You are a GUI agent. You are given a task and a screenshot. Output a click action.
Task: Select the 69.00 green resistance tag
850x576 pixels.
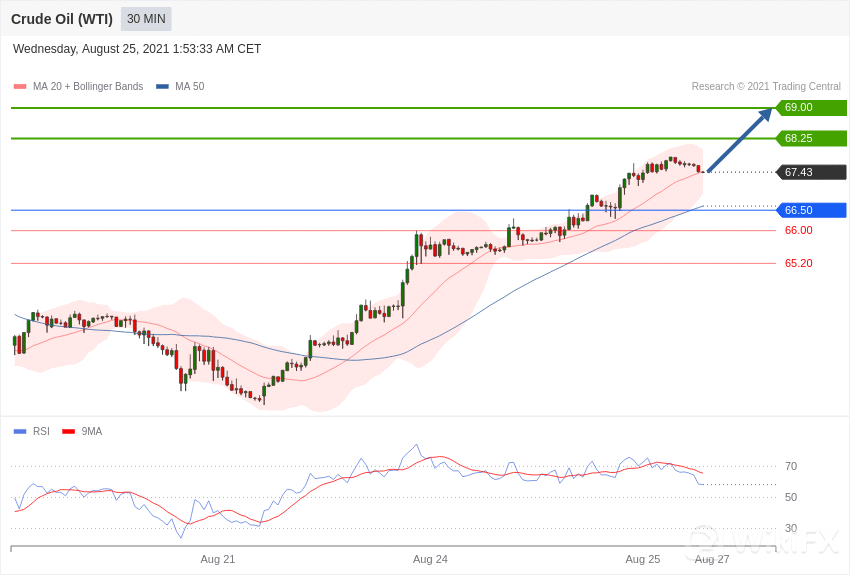(811, 108)
